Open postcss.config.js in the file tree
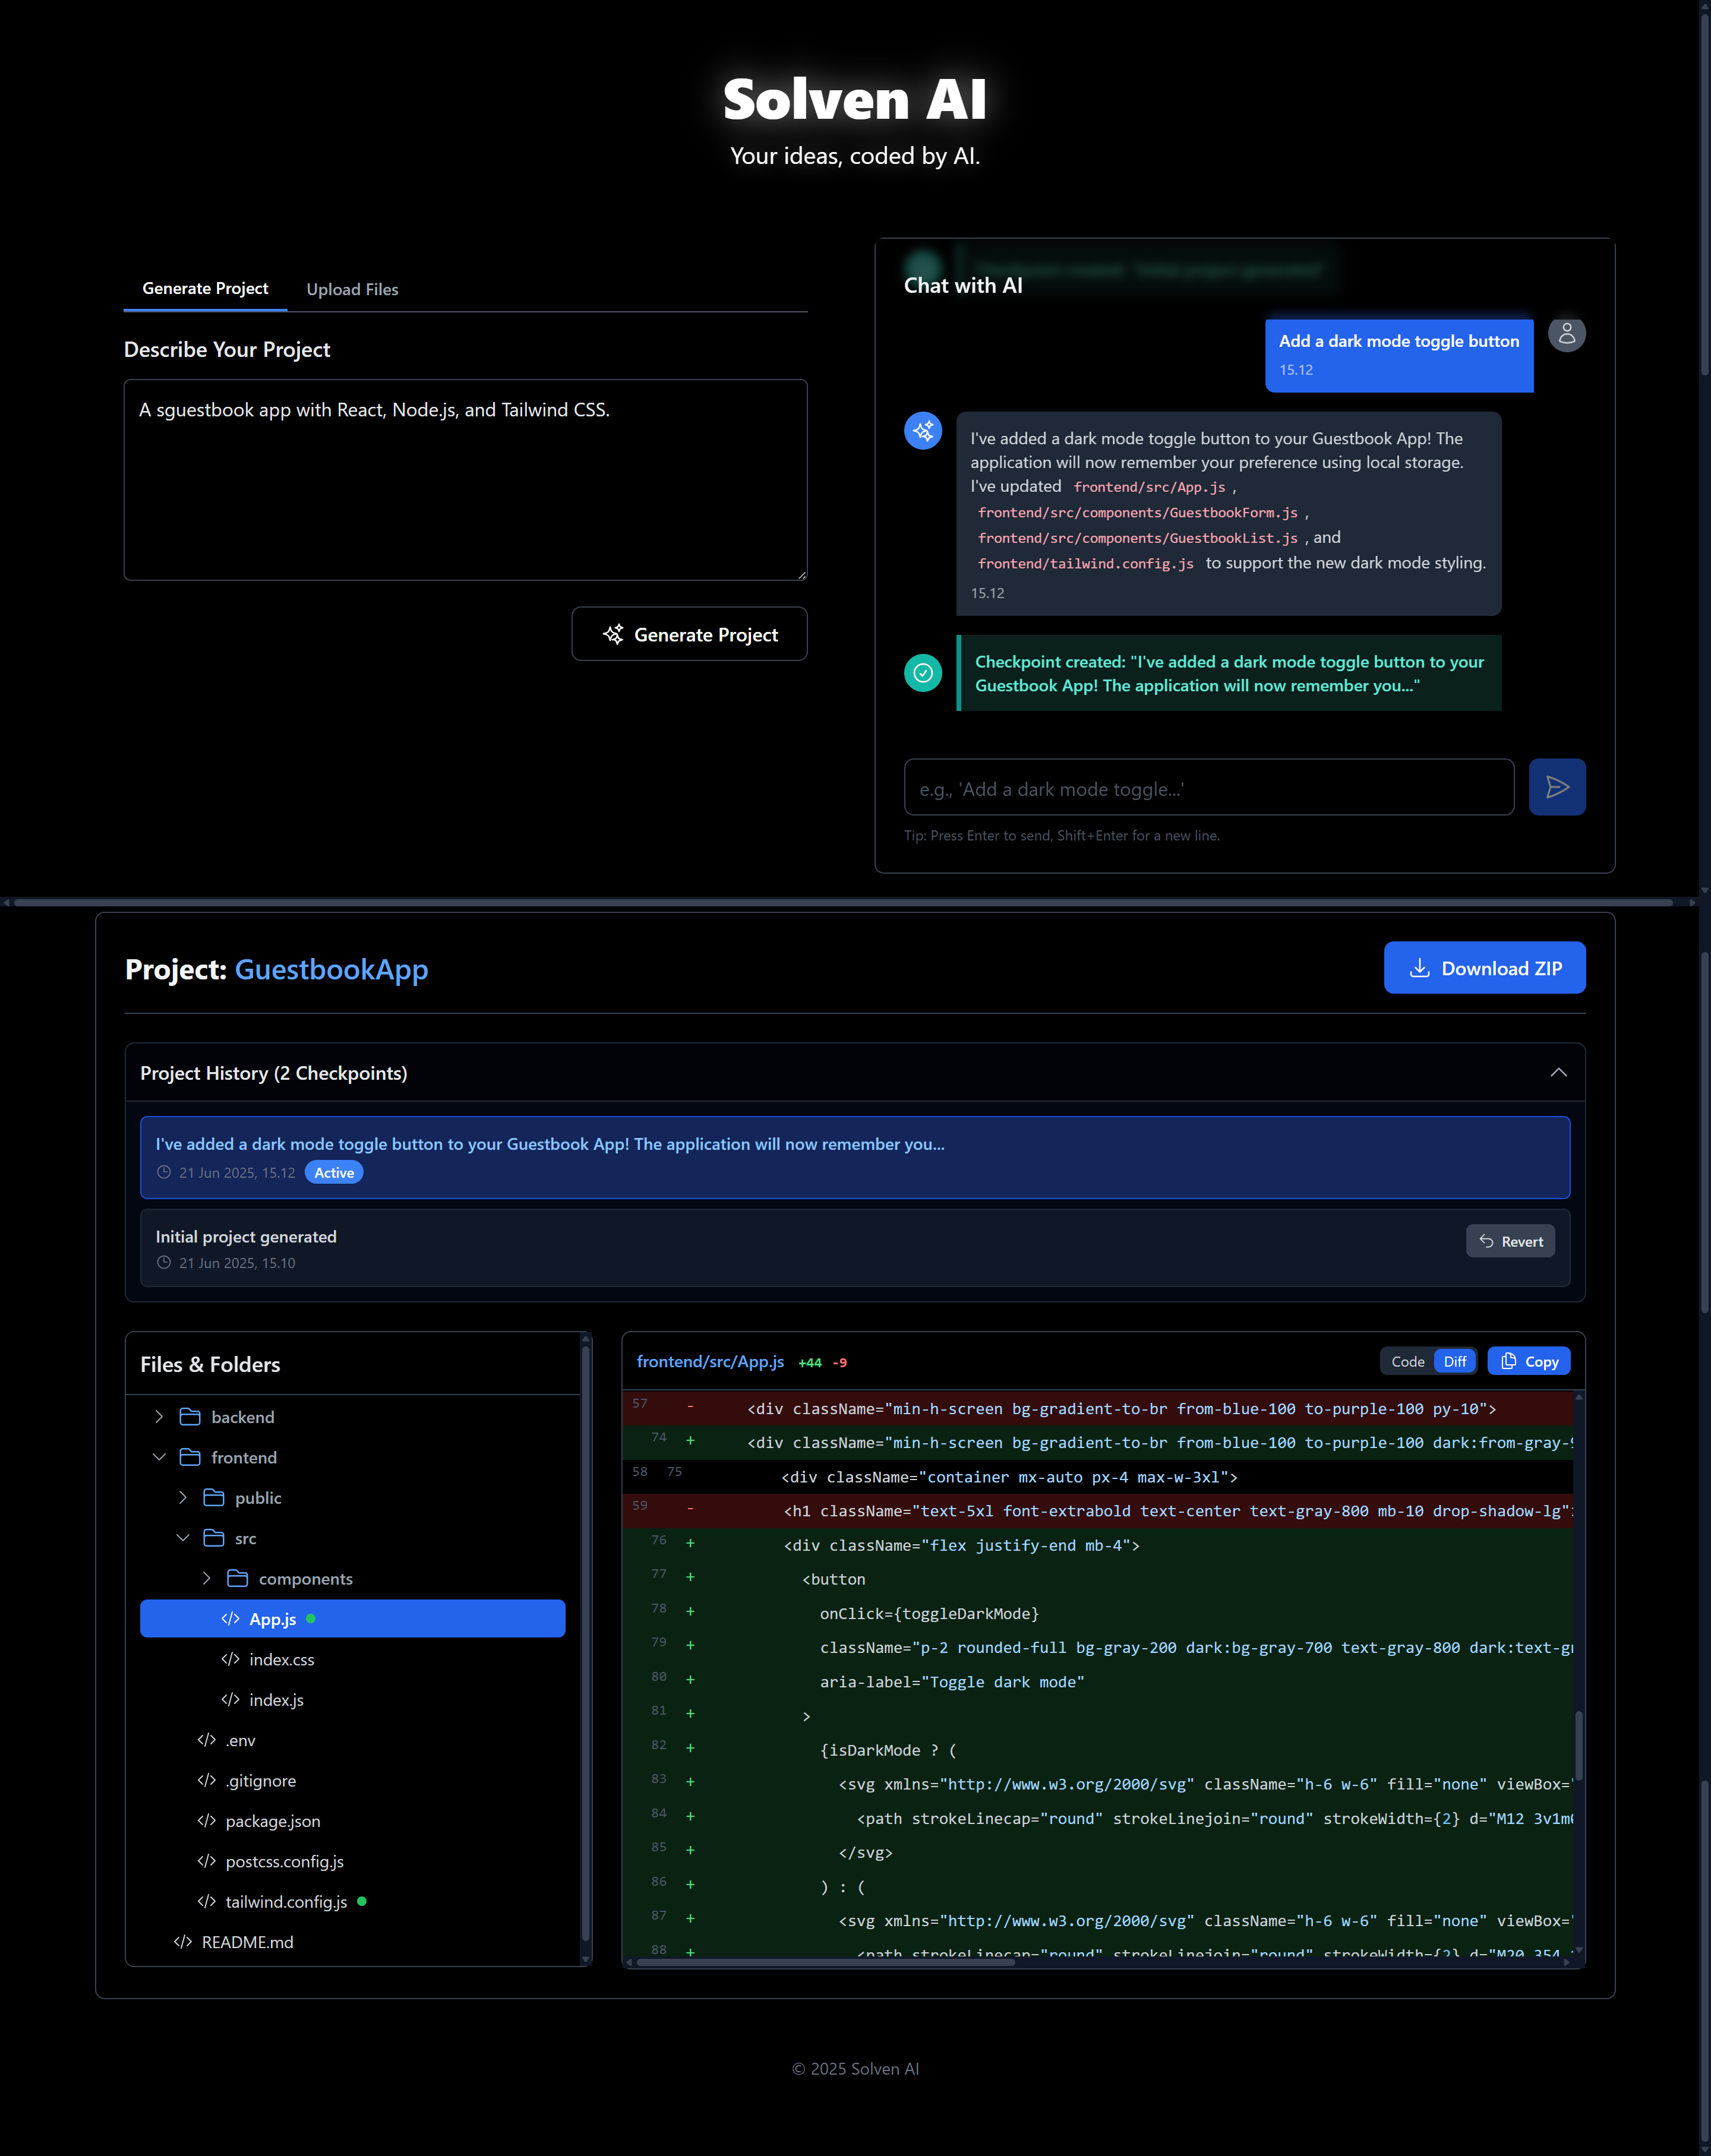The width and height of the screenshot is (1711, 2156). 352,1861
